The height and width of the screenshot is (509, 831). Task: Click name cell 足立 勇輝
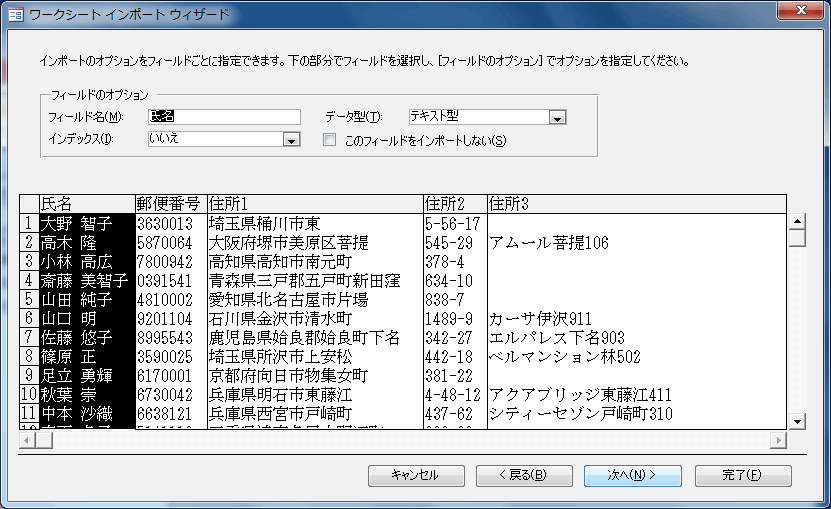pyautogui.click(x=87, y=376)
